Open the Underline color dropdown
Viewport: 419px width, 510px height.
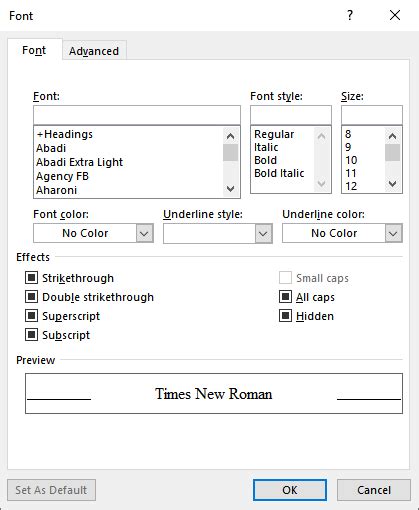393,233
